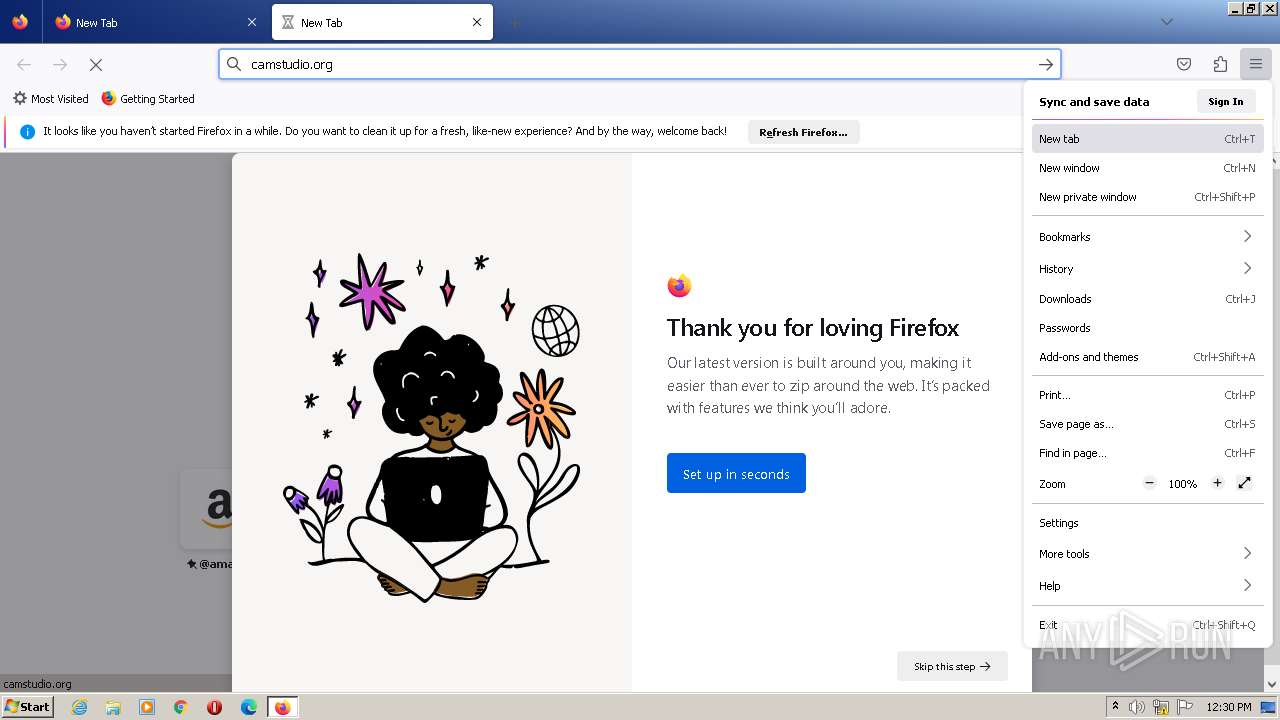Image resolution: width=1280 pixels, height=720 pixels.
Task: Stop page loading with the X button
Action: (96, 64)
